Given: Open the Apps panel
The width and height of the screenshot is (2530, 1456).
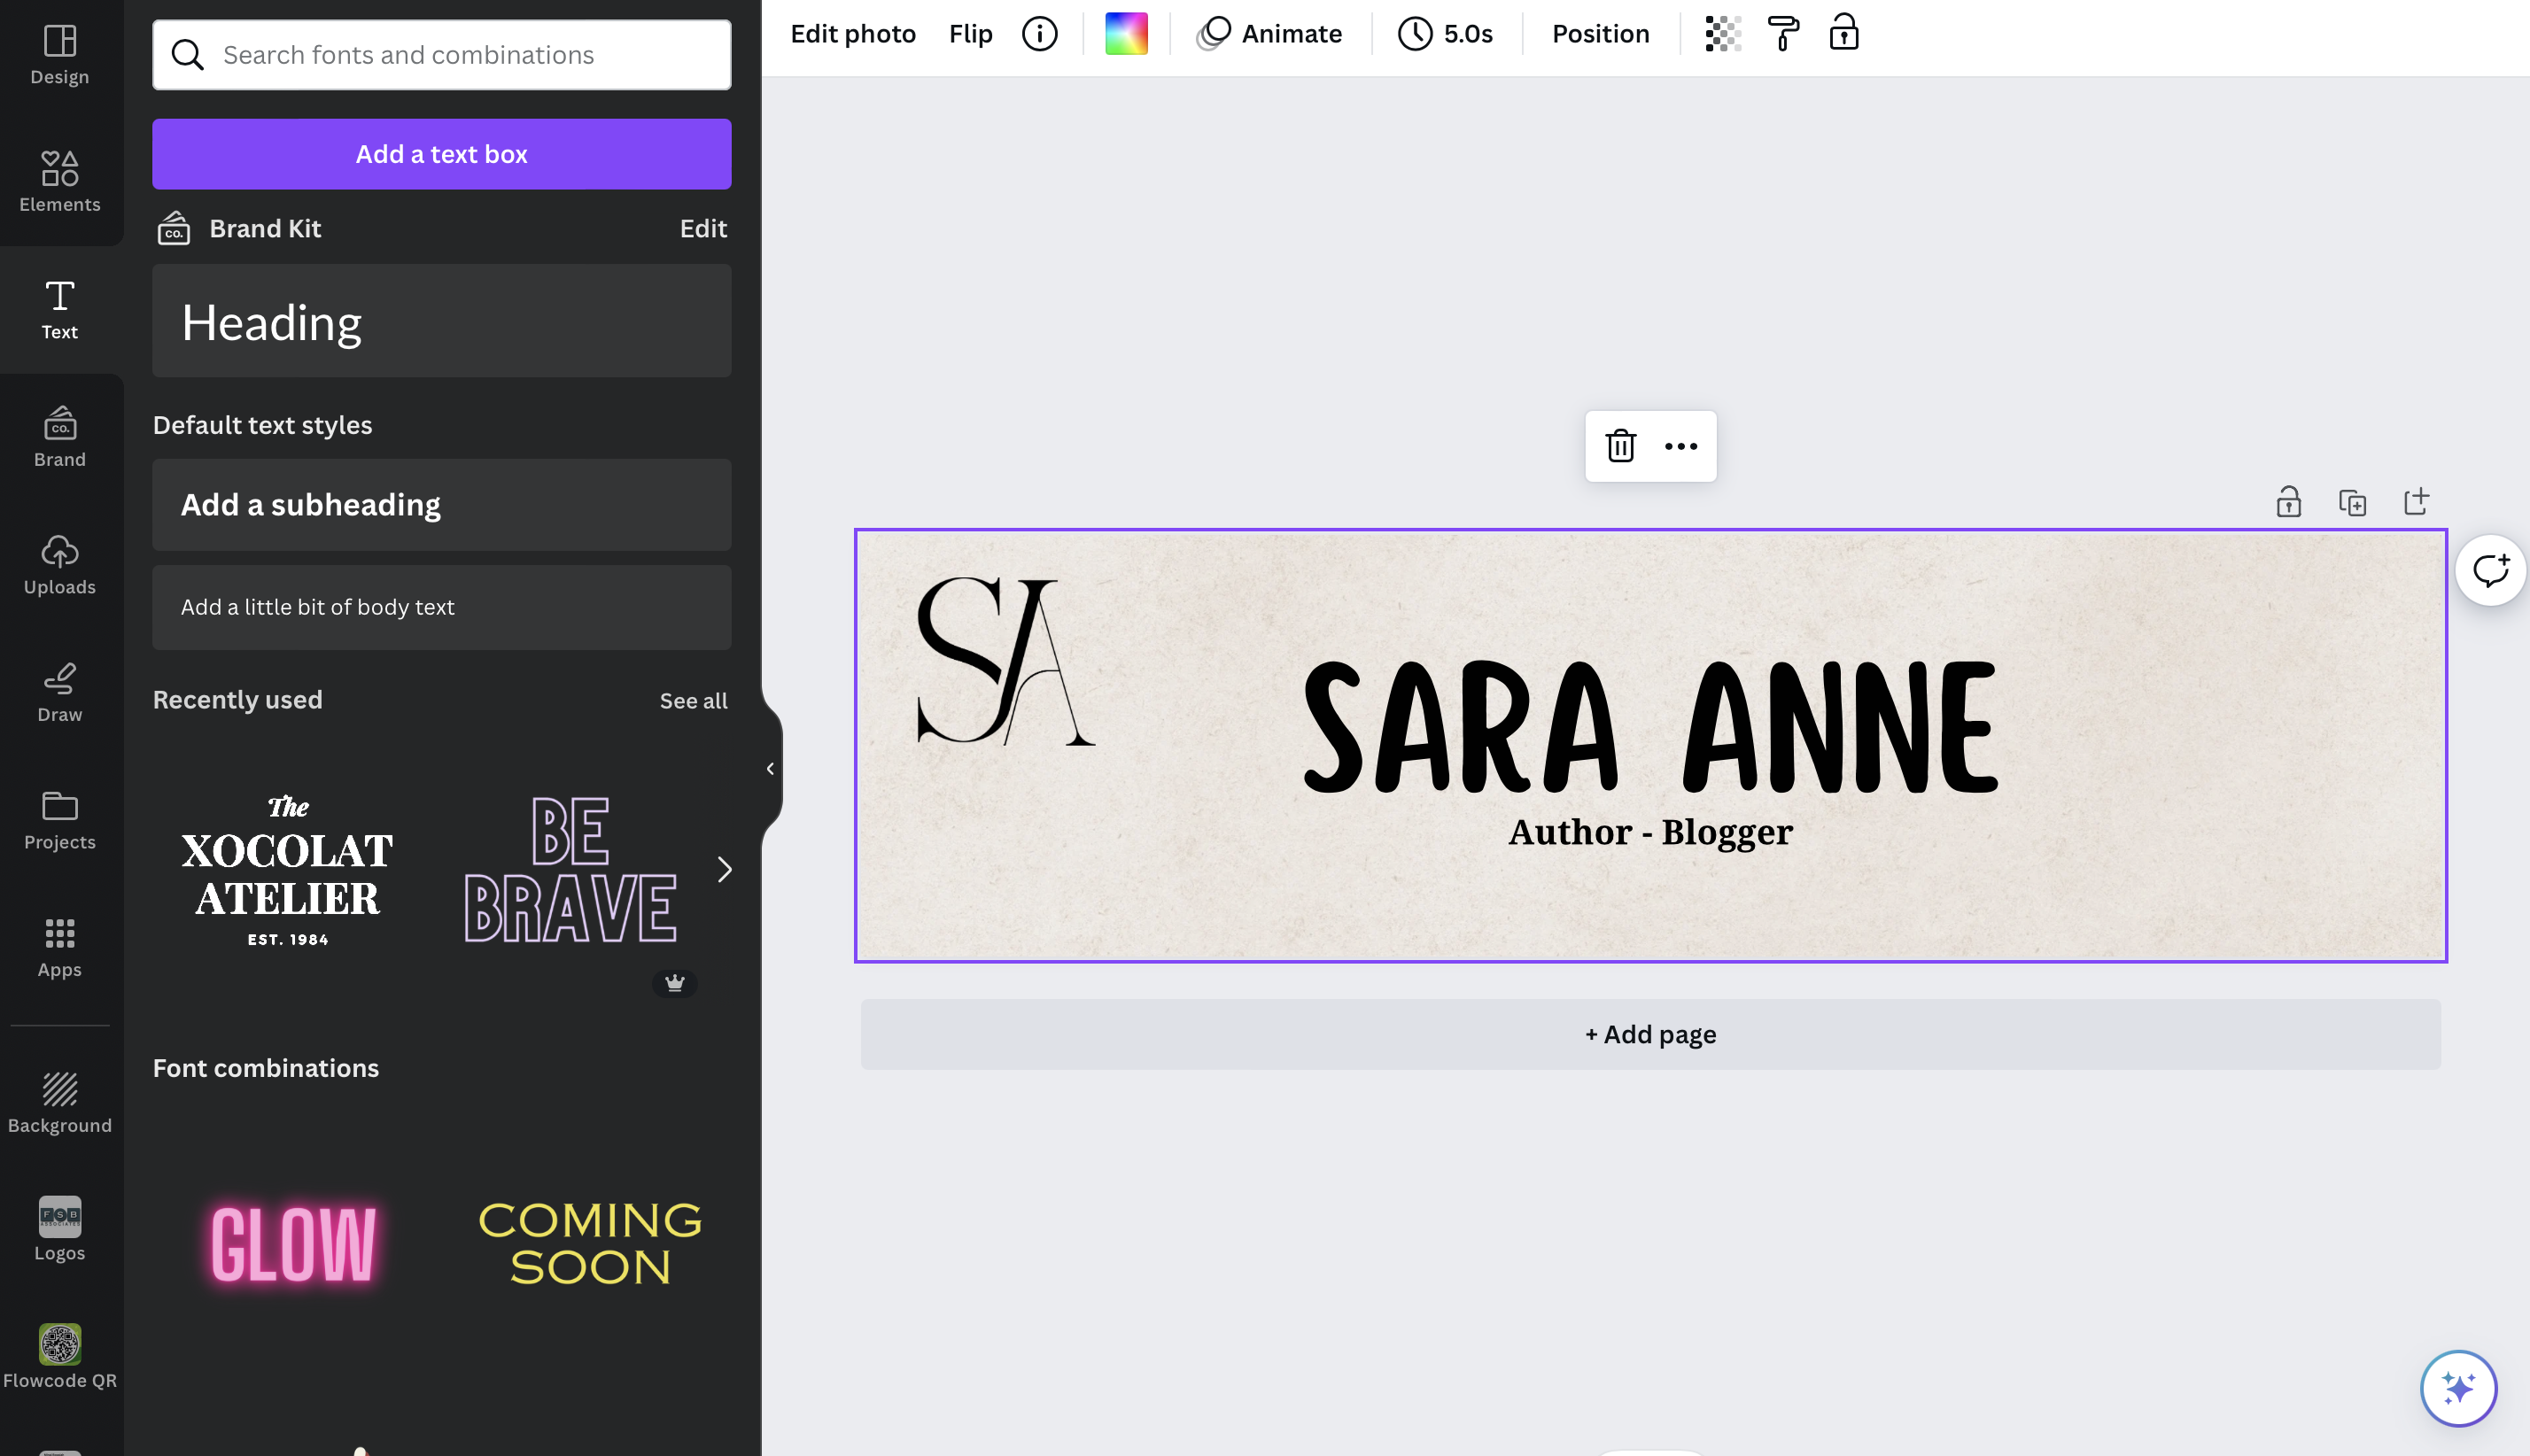Looking at the screenshot, I should [x=59, y=947].
